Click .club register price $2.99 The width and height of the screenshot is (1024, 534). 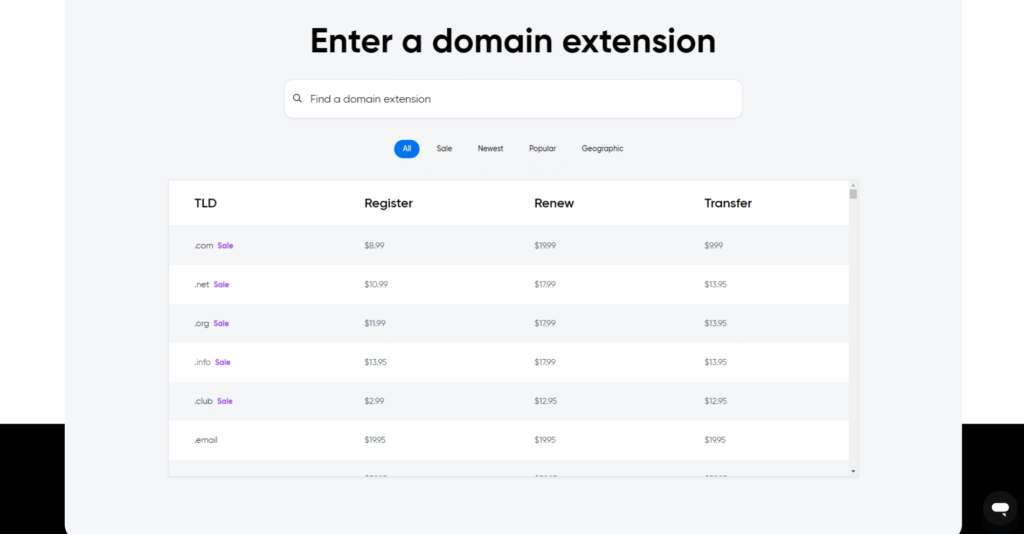pos(374,401)
